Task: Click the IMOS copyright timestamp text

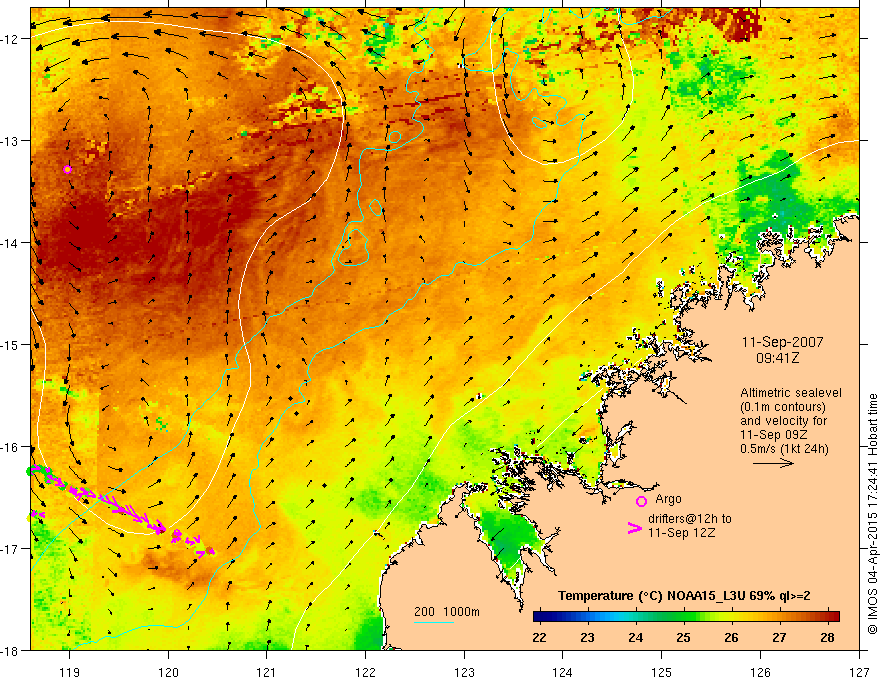Action: pyautogui.click(x=872, y=514)
